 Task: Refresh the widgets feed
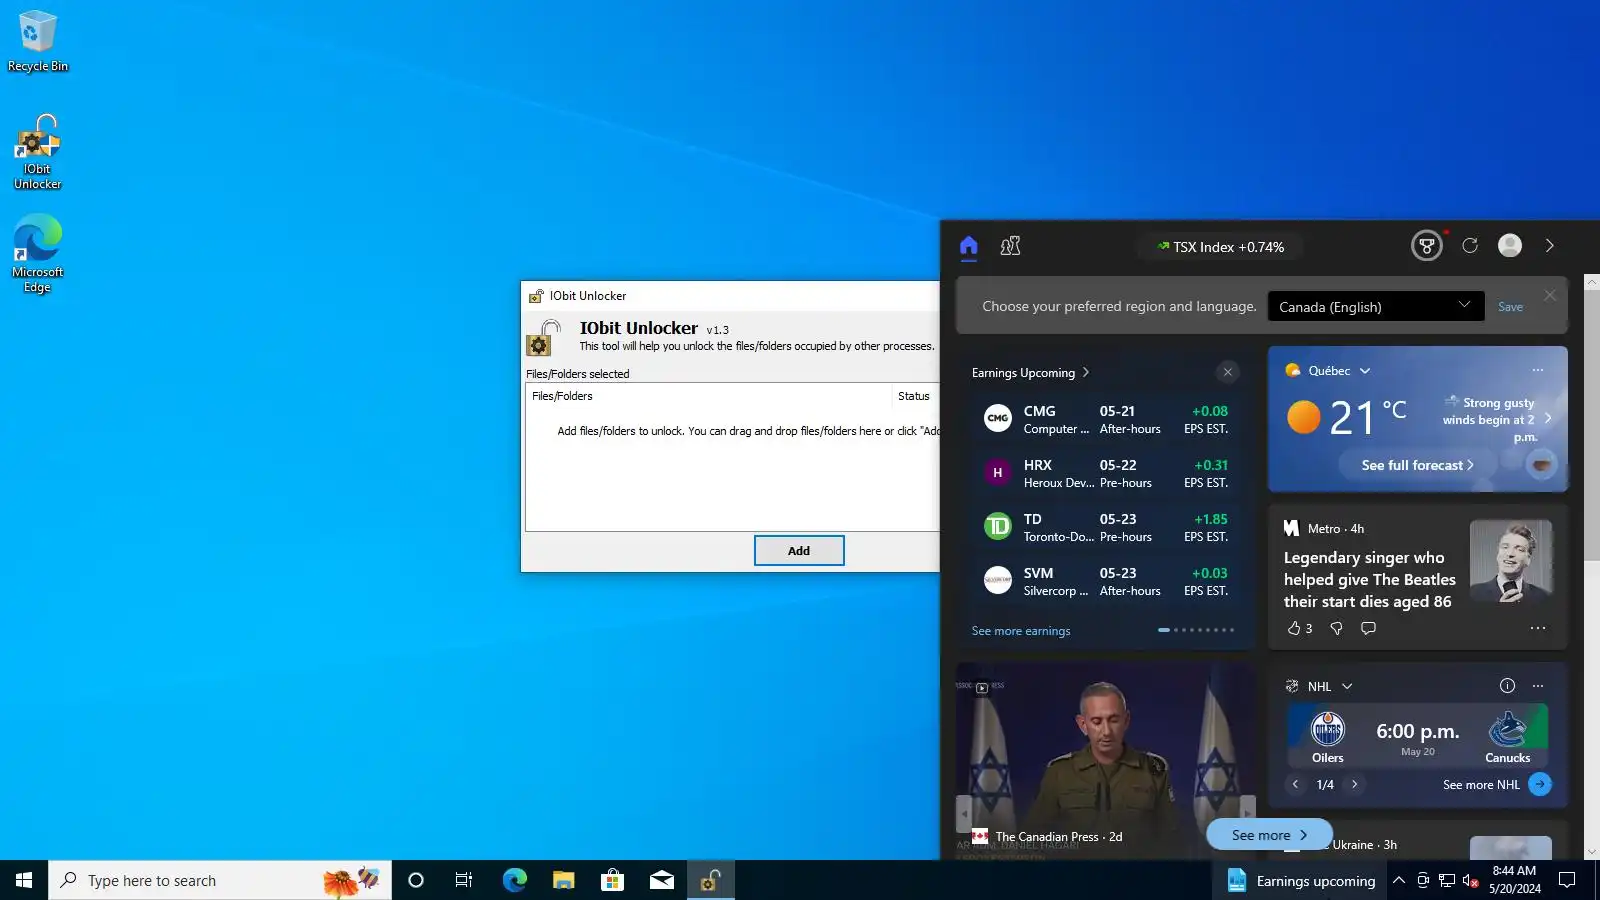click(x=1470, y=246)
